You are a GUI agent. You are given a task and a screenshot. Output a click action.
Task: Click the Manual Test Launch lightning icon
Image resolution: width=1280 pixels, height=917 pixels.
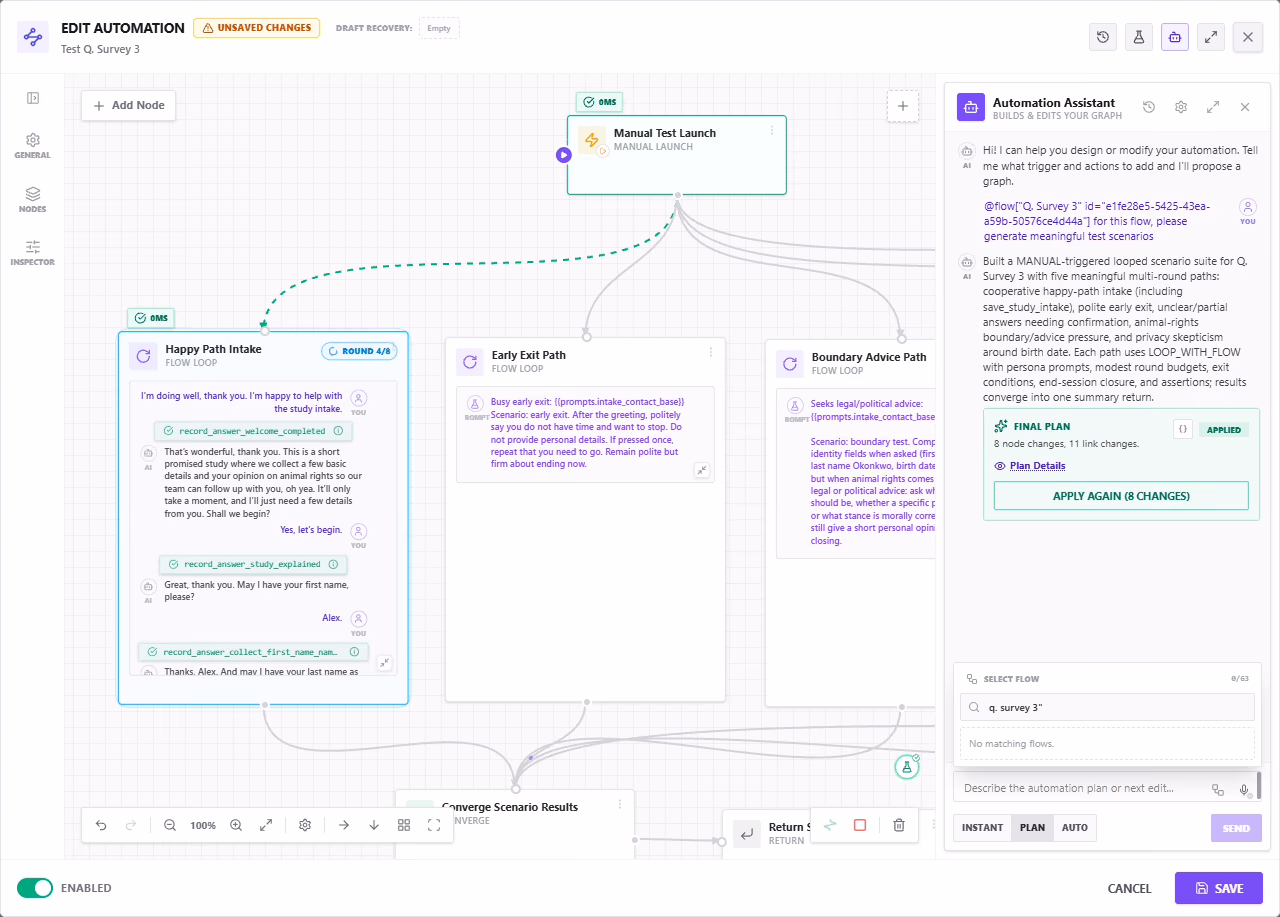tap(592, 140)
